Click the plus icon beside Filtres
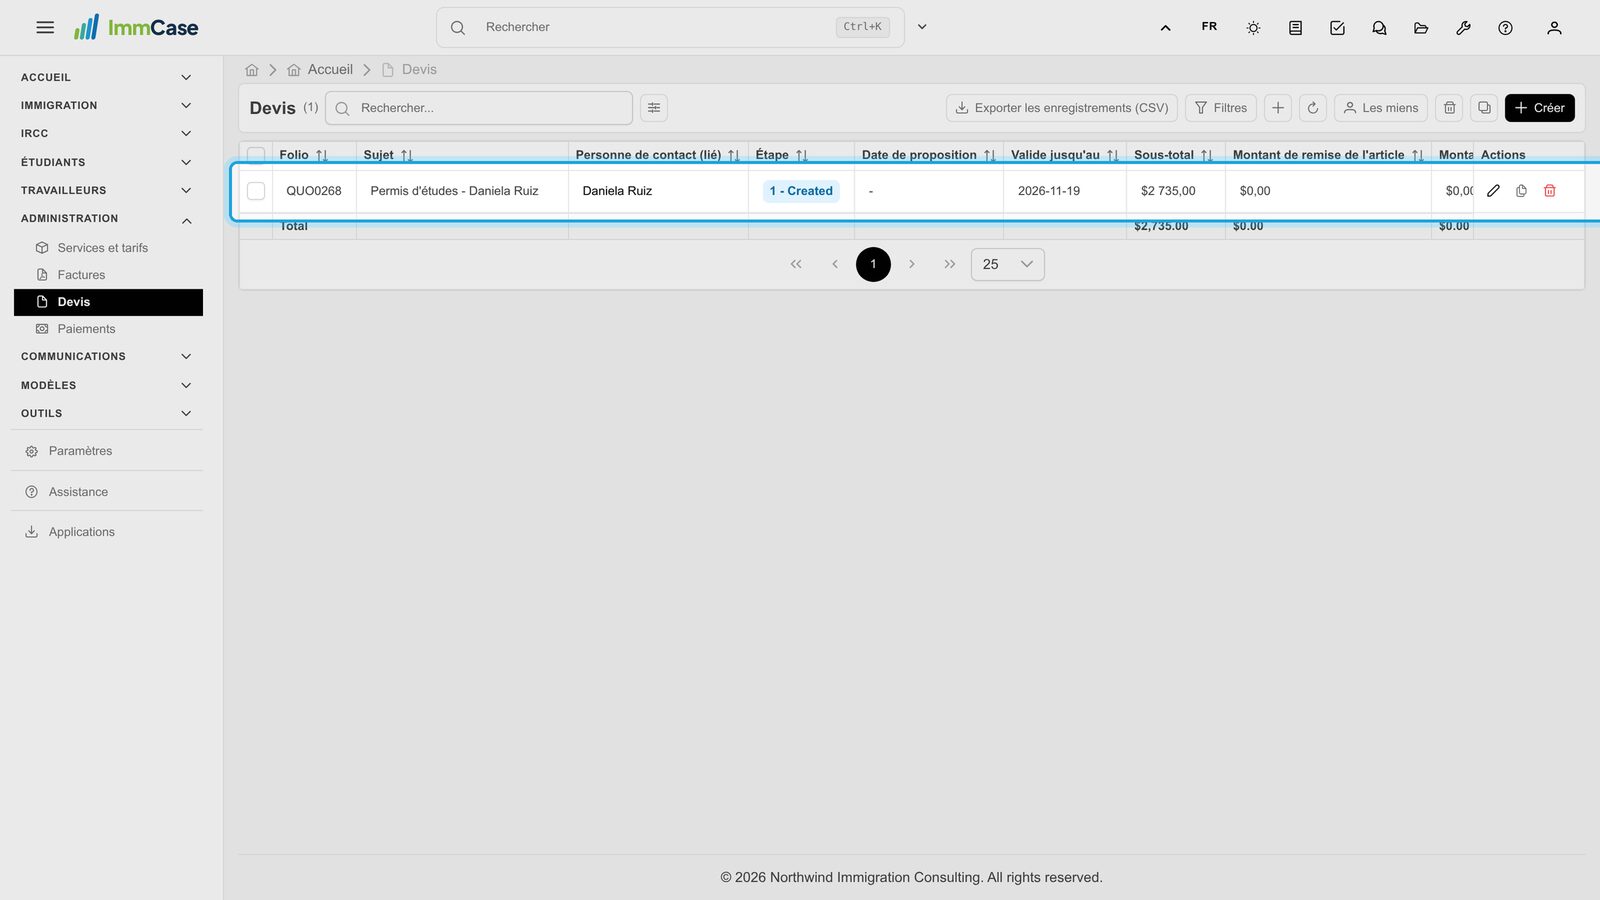 pyautogui.click(x=1278, y=108)
